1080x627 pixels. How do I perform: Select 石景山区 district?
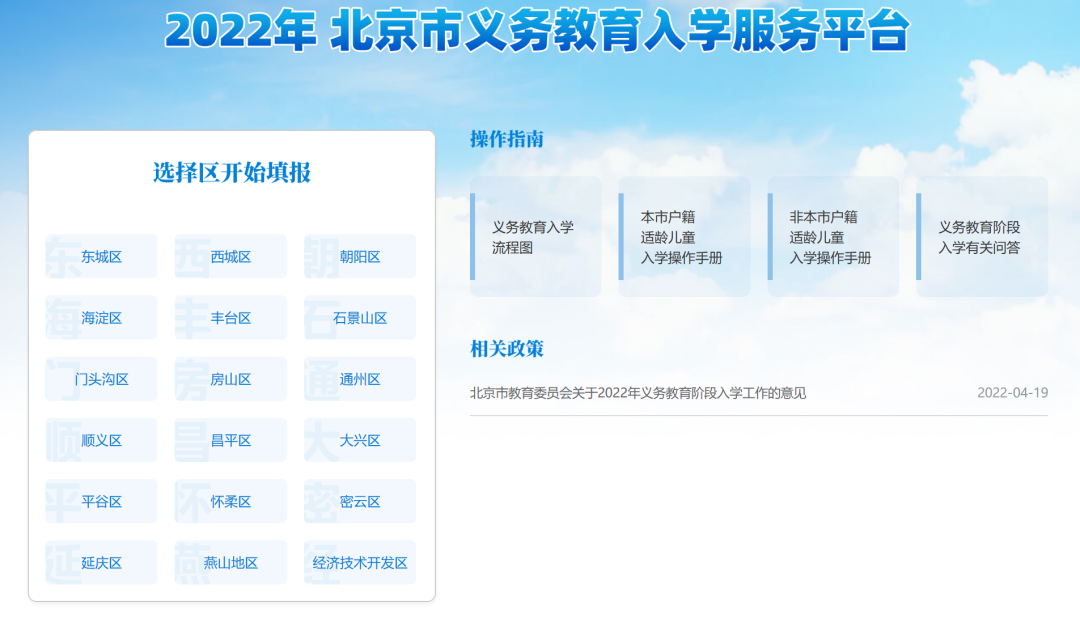[360, 318]
